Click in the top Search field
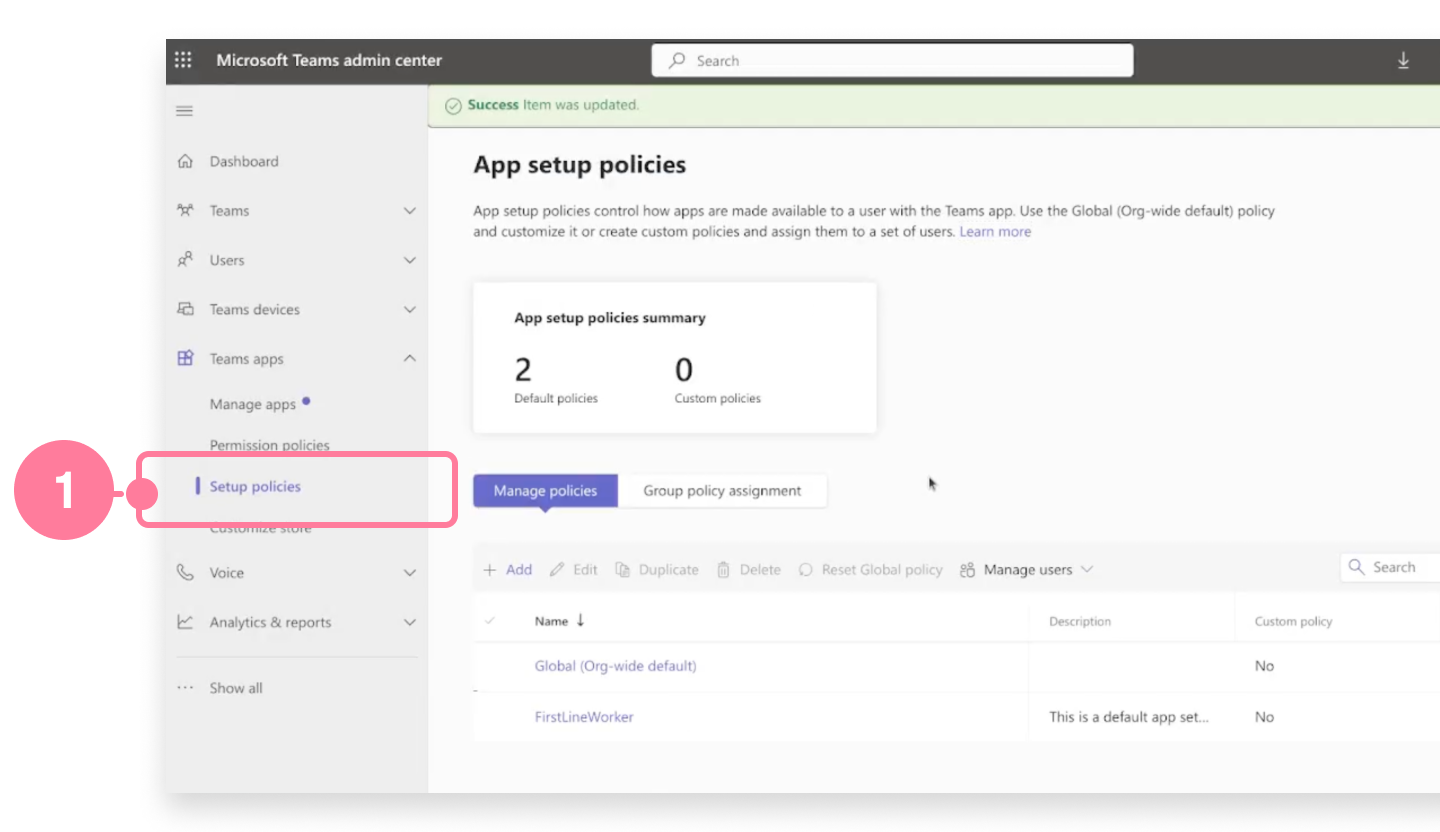The height and width of the screenshot is (832, 1440). tap(892, 60)
